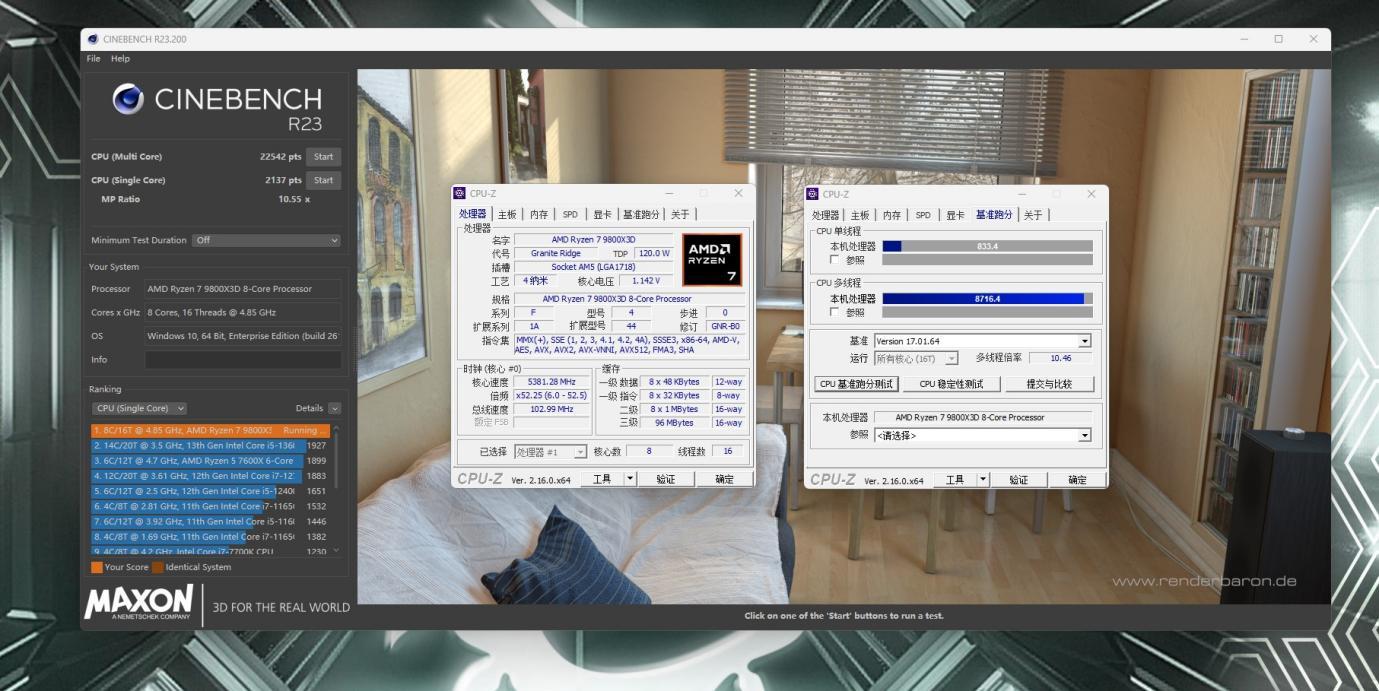This screenshot has height=691, width=1379.
Task: Open 工具 dropdown arrow in benchmark window
Action: pyautogui.click(x=983, y=479)
